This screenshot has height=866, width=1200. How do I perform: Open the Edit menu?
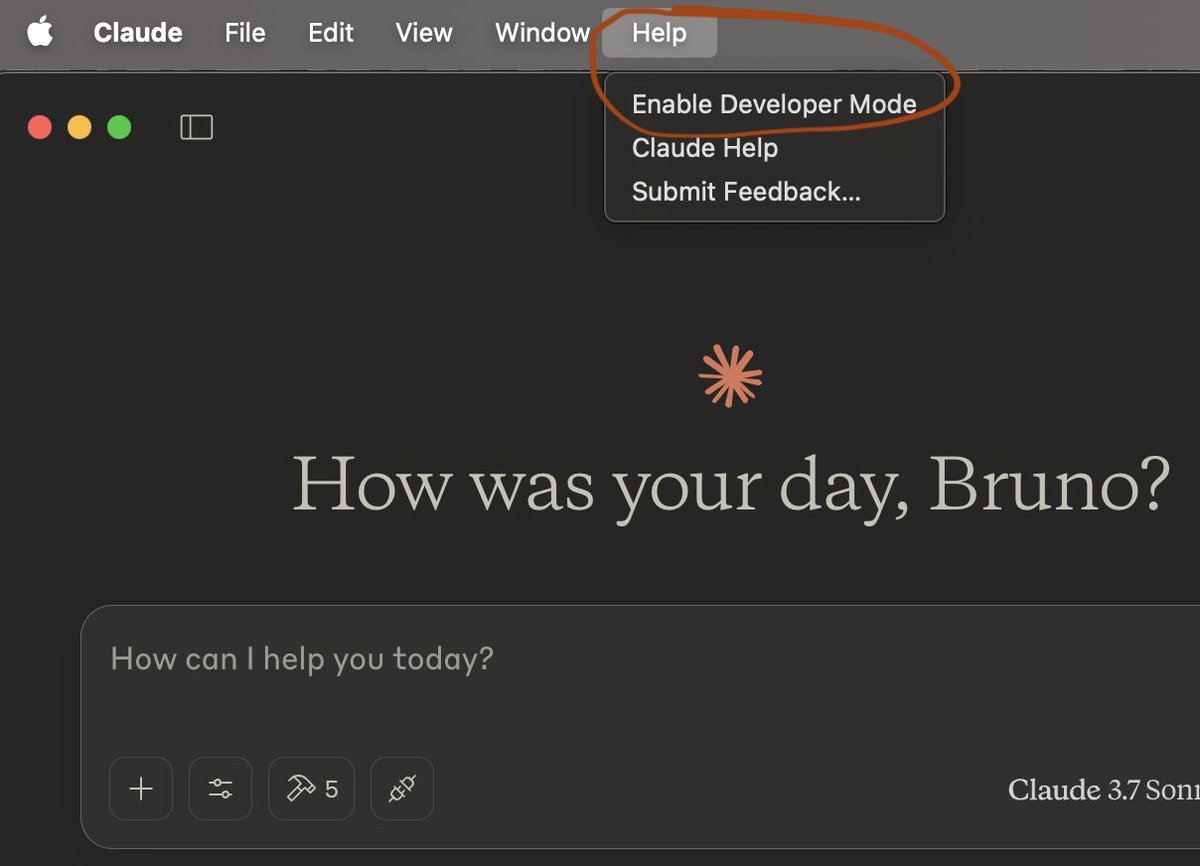click(x=331, y=33)
